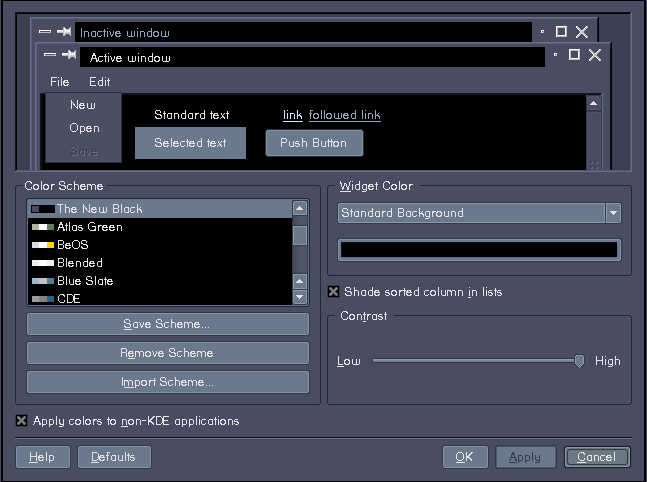Viewport: 647px width, 482px height.
Task: Click the Inactive window menu dash icon
Action: pyautogui.click(x=45, y=31)
